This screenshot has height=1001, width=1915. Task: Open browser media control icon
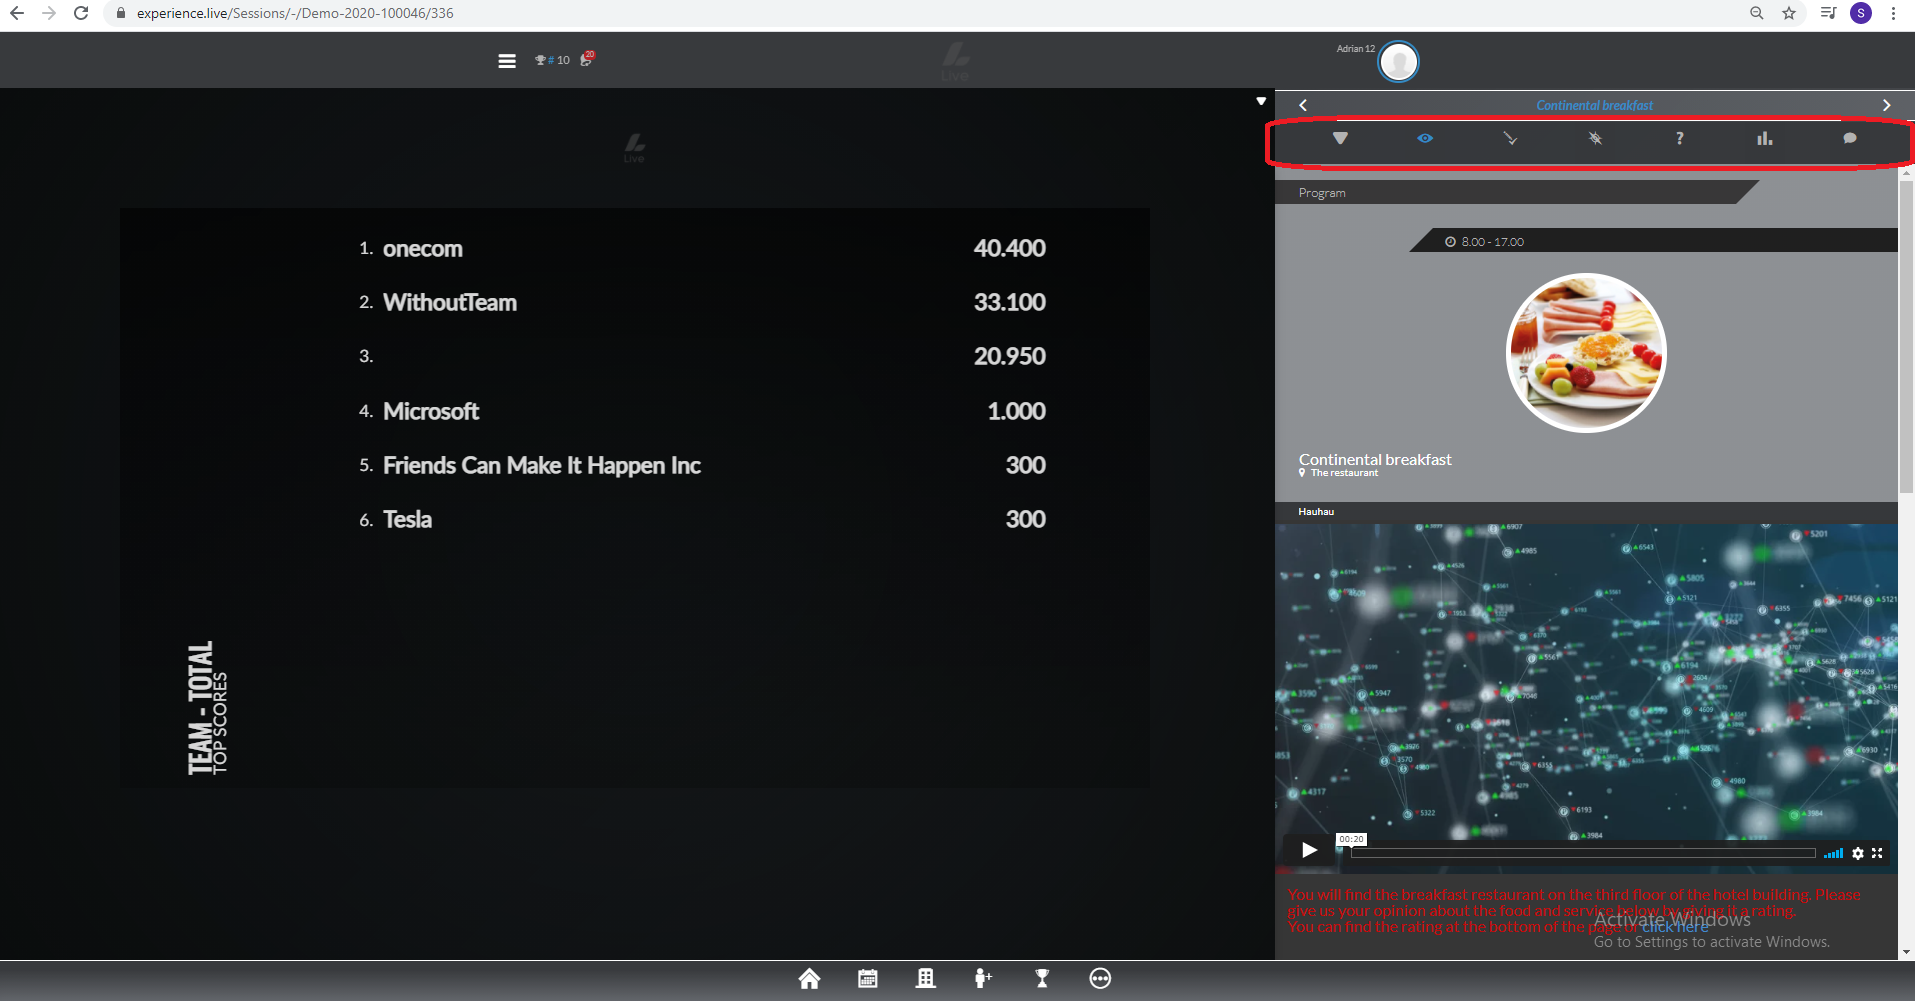point(1828,13)
